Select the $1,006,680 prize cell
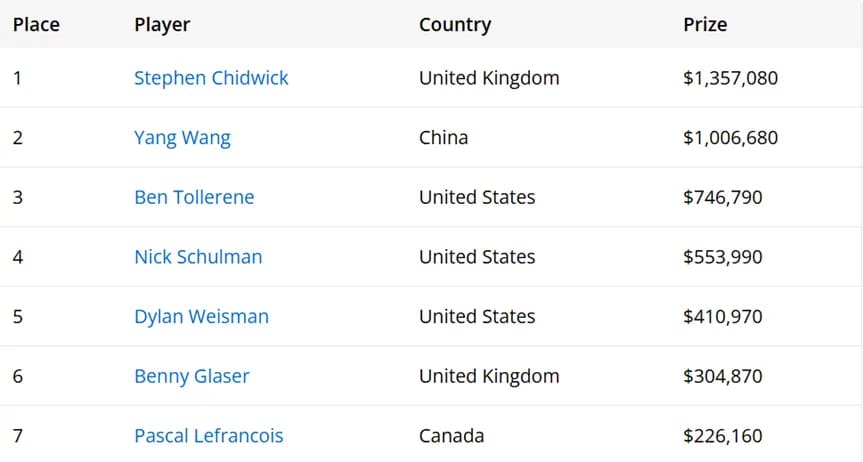 pyautogui.click(x=730, y=138)
